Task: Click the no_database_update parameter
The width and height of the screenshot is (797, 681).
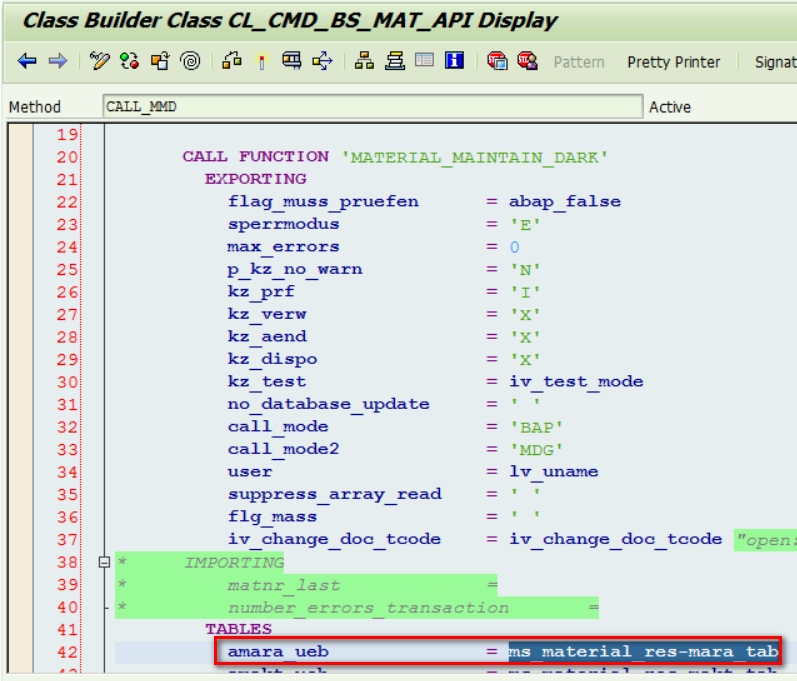Action: coord(328,404)
